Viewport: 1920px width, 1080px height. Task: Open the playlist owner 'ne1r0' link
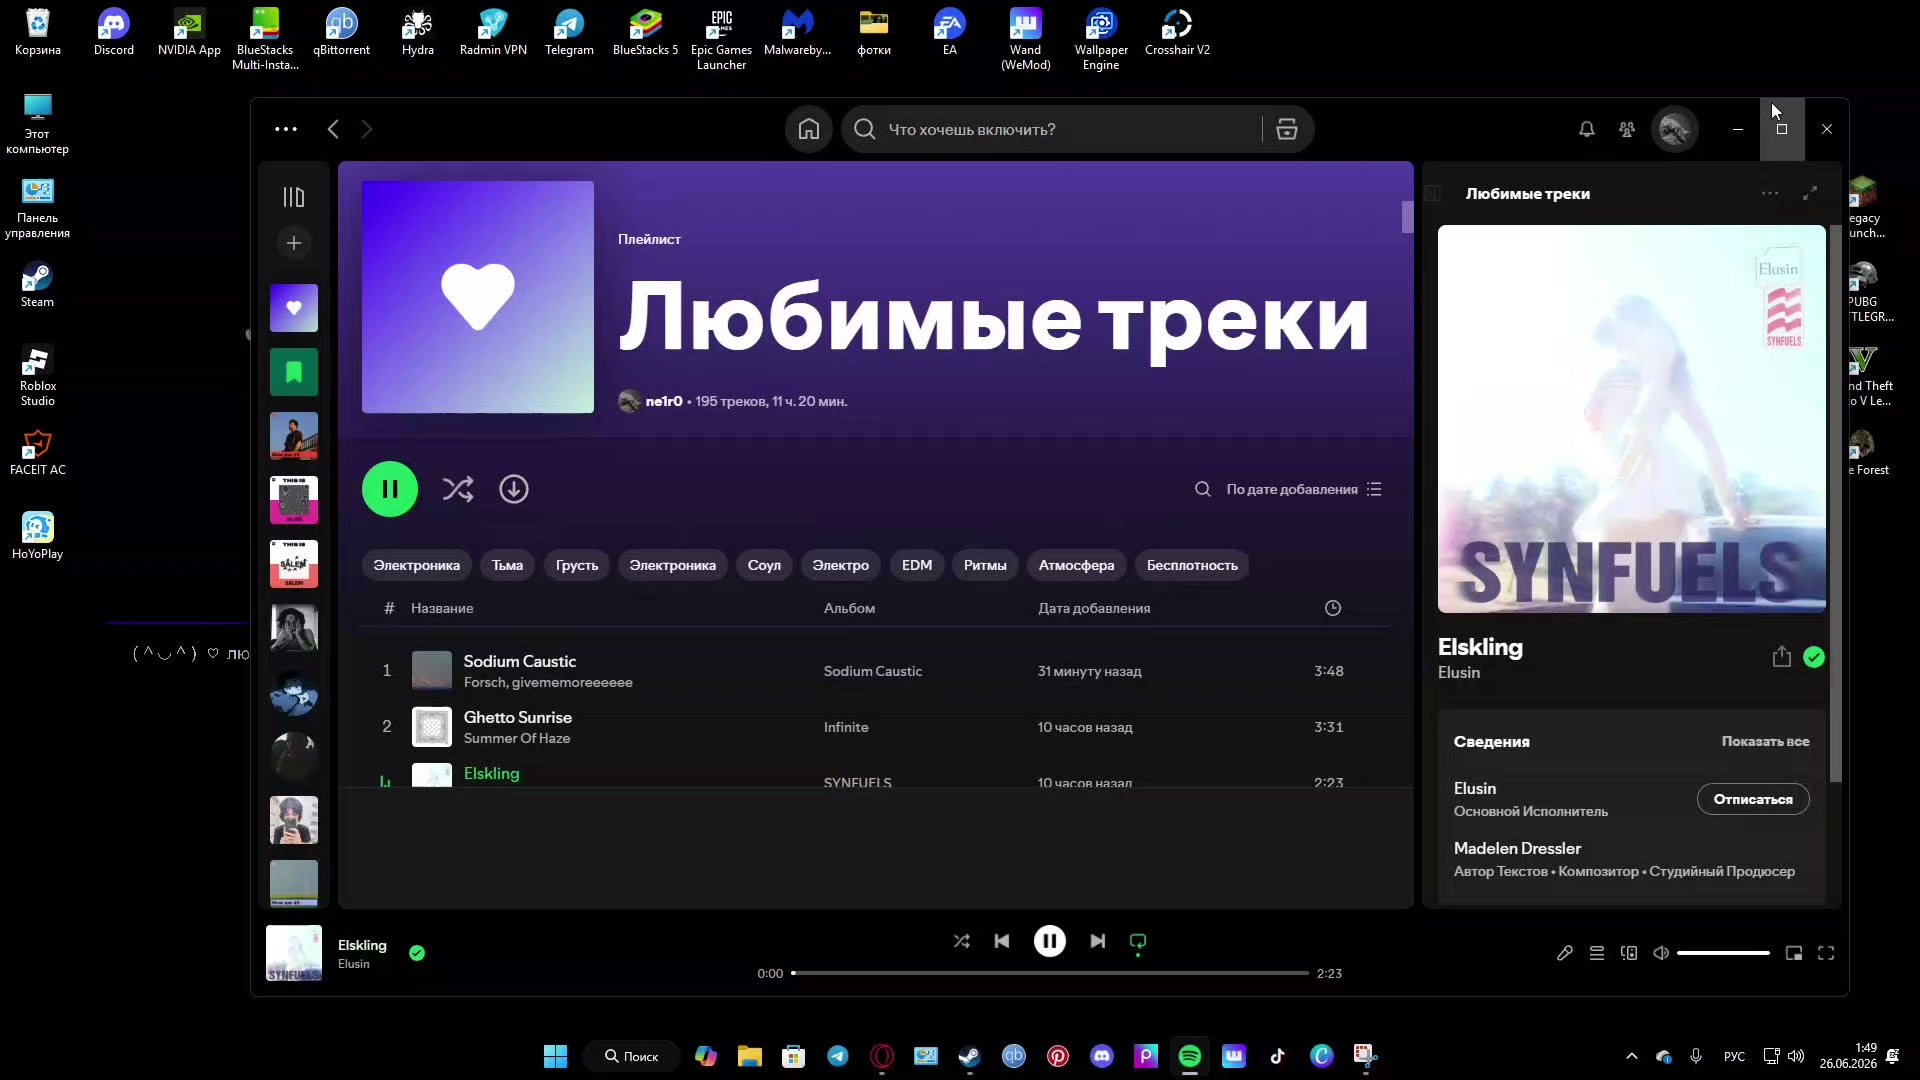664,401
